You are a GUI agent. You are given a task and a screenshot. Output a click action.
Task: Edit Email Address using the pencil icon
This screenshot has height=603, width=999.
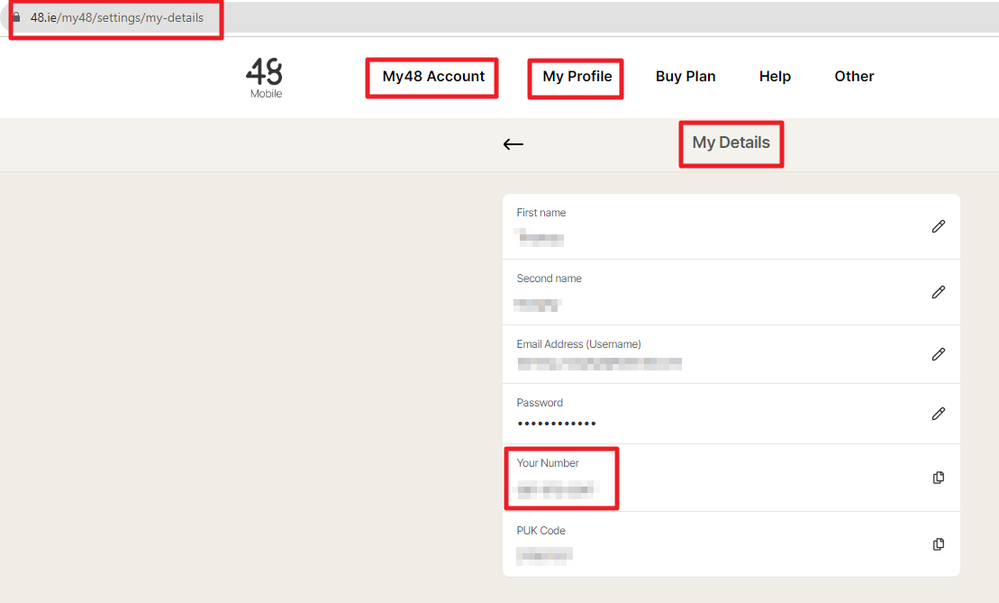tap(938, 354)
